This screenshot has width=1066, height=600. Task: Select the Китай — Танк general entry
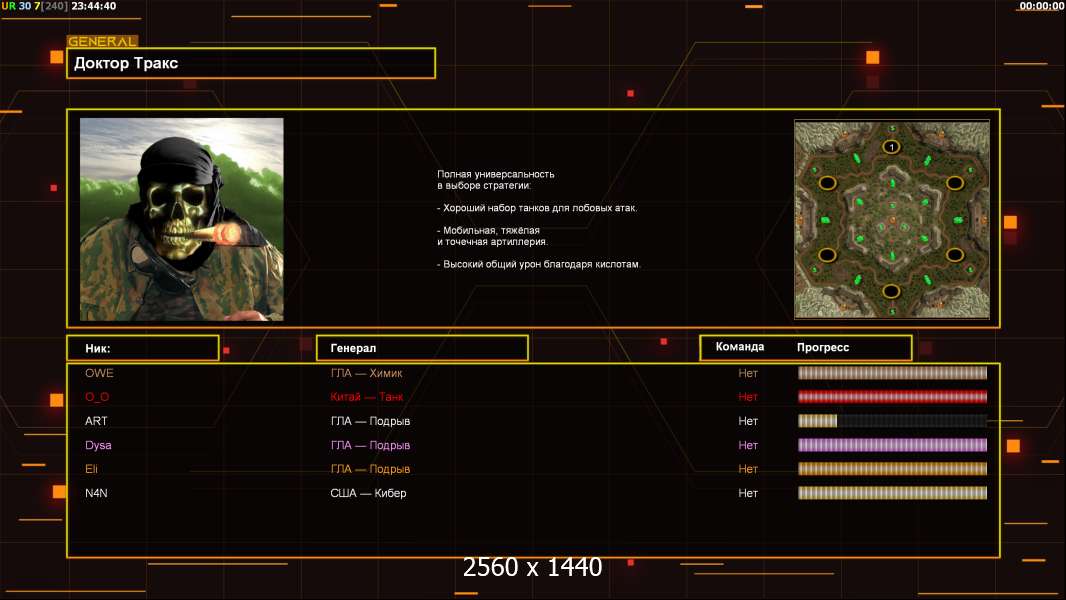pyautogui.click(x=367, y=397)
